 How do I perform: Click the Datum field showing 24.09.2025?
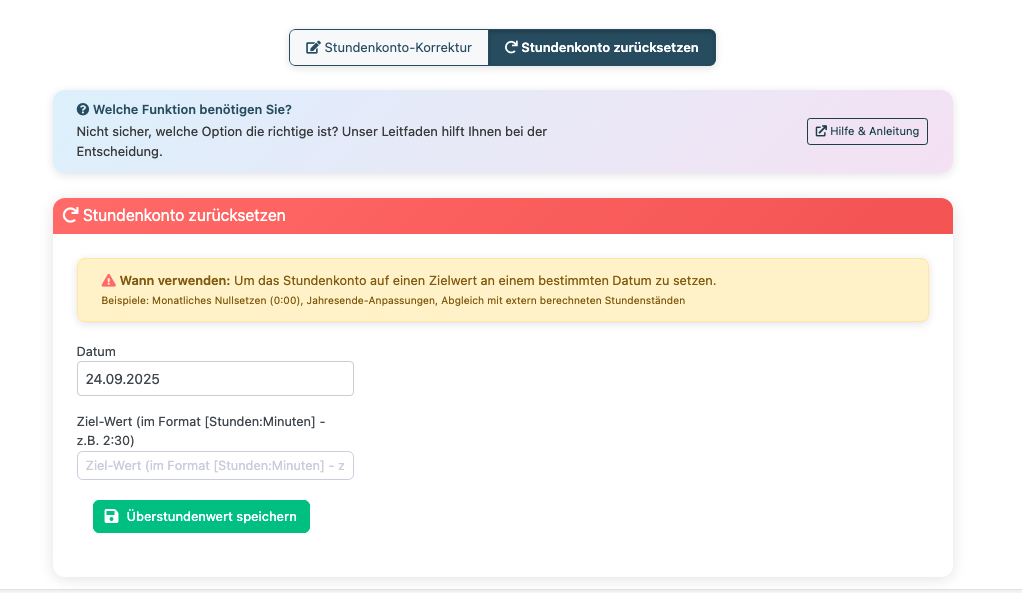pyautogui.click(x=215, y=379)
